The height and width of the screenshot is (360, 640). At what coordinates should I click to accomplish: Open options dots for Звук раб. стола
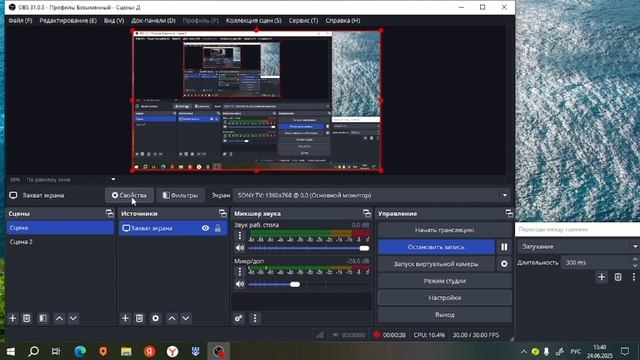click(x=240, y=236)
